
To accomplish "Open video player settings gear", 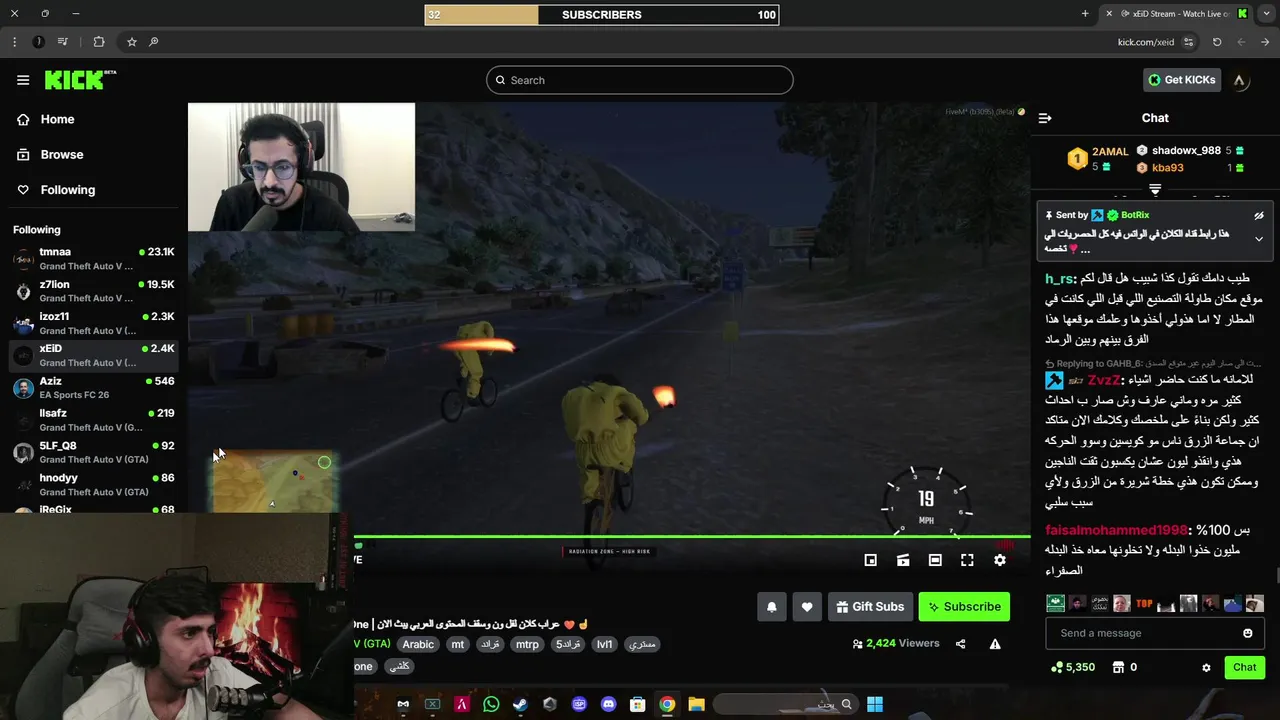I will tap(1000, 560).
